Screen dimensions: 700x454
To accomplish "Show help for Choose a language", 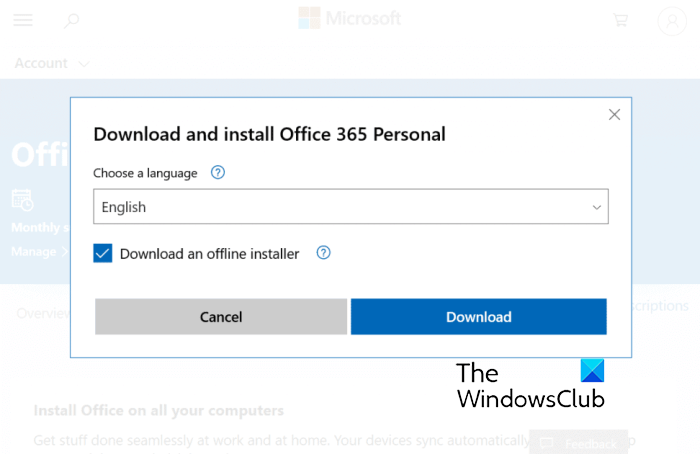I will point(218,172).
